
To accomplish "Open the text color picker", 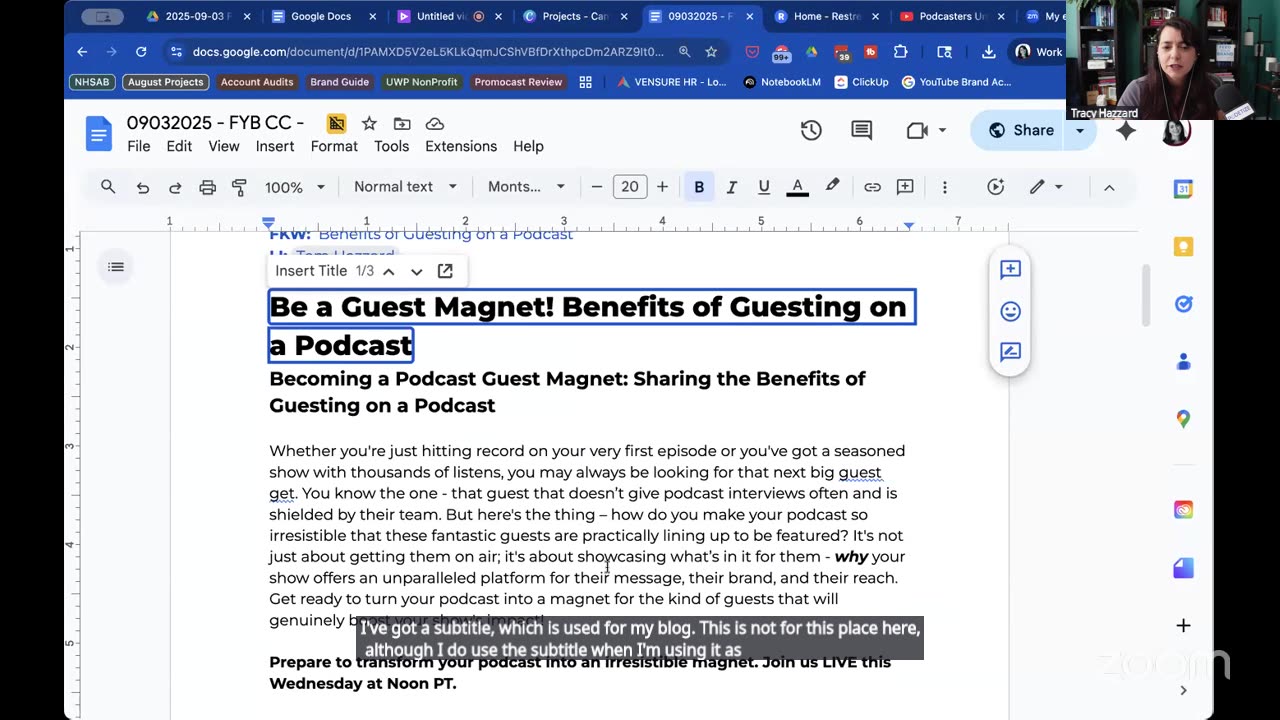I will [797, 187].
